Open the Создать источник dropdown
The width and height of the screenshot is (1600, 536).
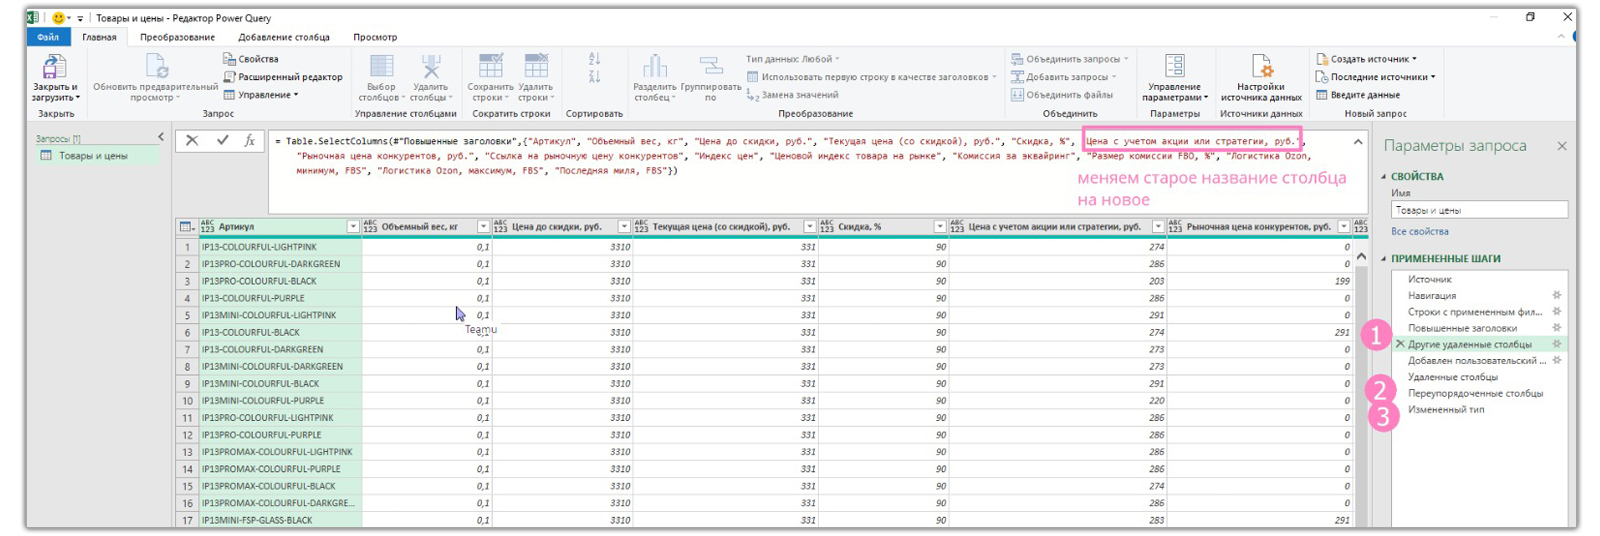click(x=1365, y=59)
